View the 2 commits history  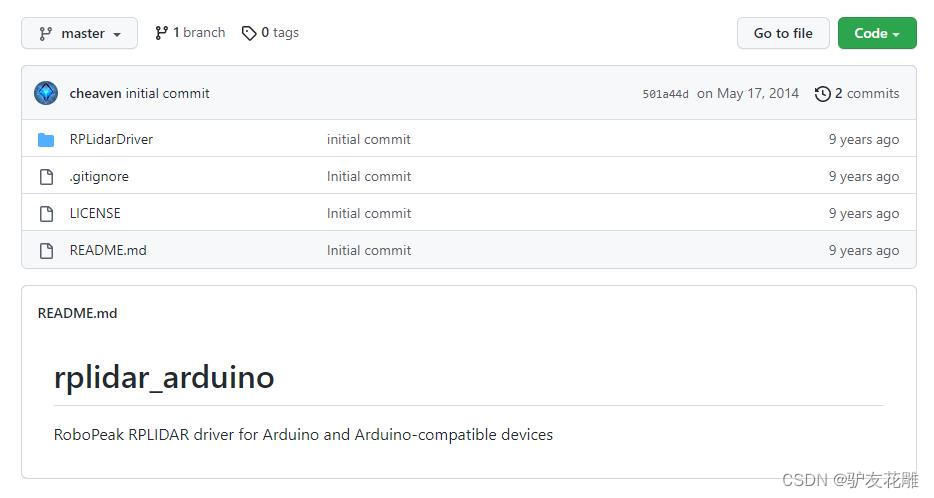pos(866,93)
